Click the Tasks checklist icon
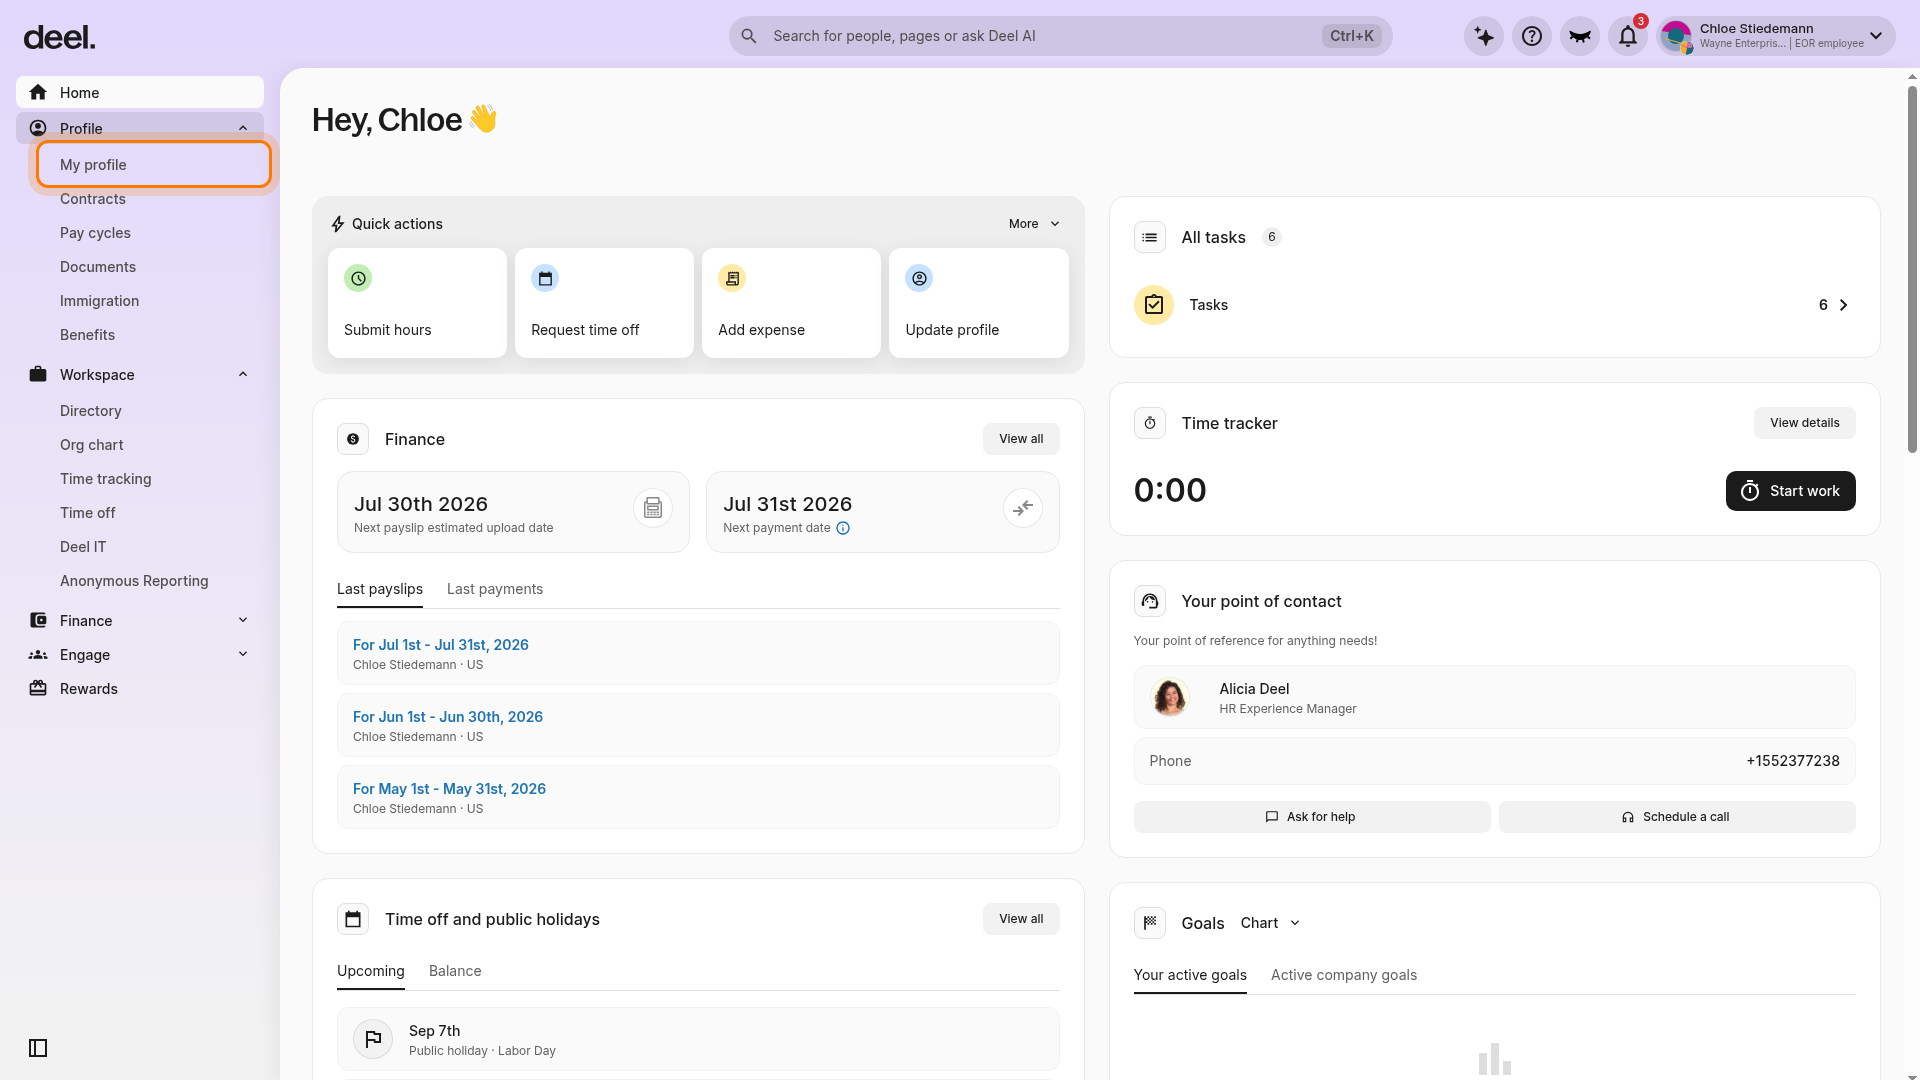 1154,305
